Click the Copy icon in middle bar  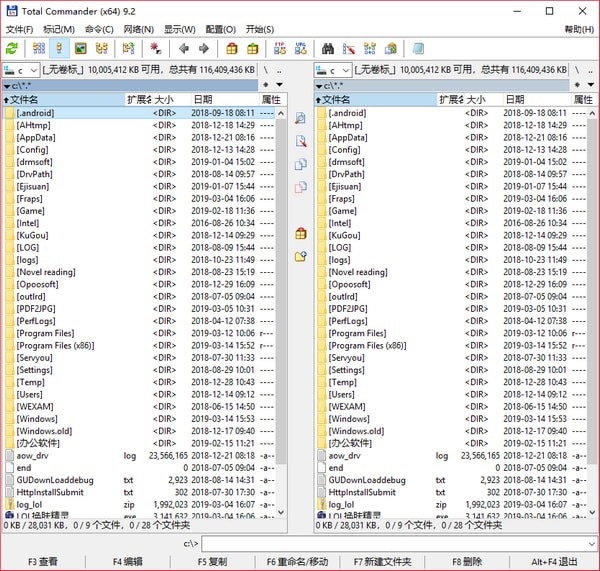(x=300, y=164)
